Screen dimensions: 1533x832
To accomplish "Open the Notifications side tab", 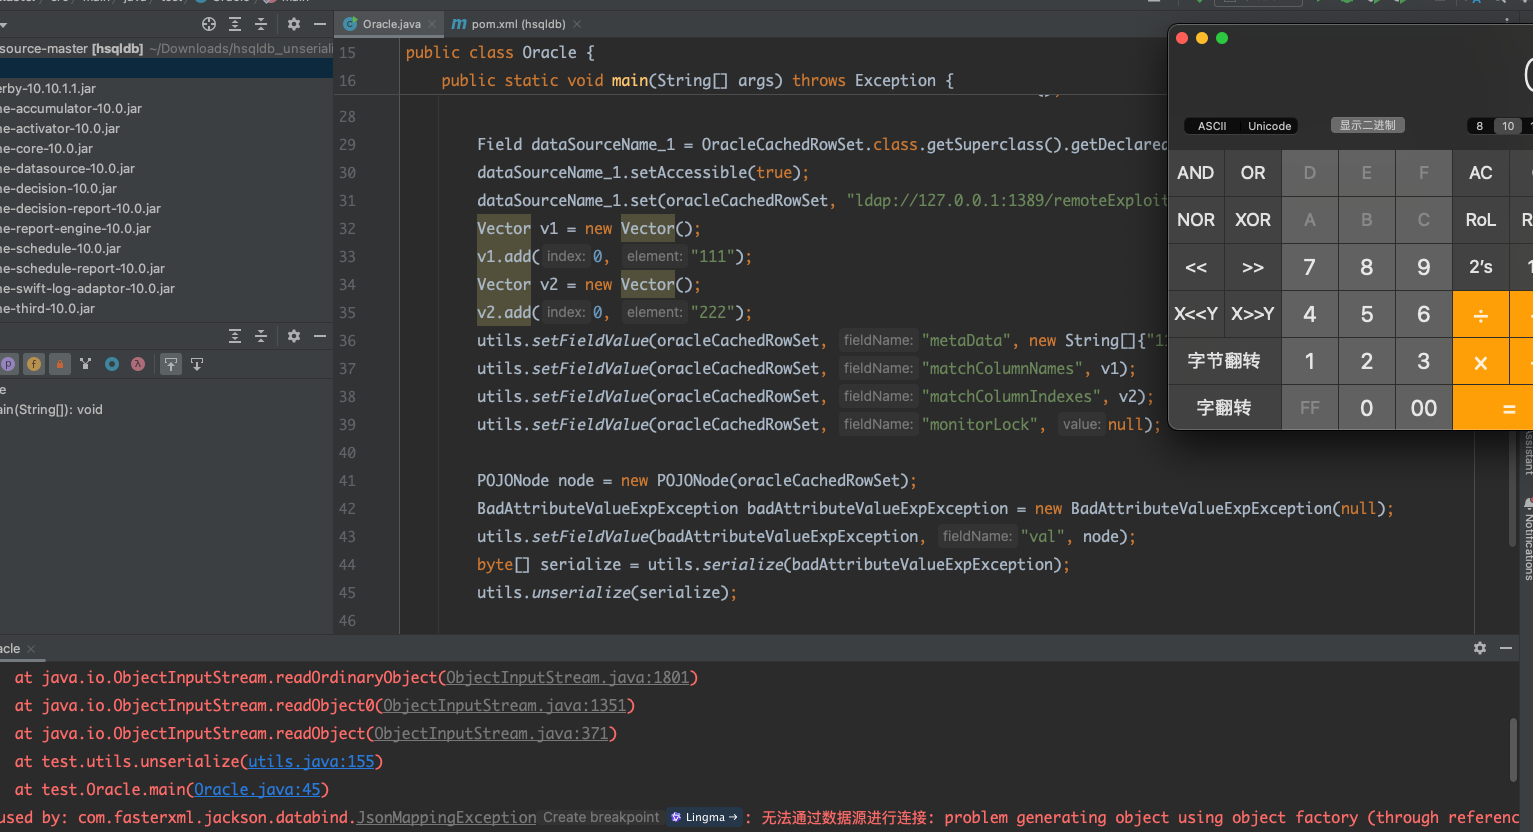I will pos(1527,540).
